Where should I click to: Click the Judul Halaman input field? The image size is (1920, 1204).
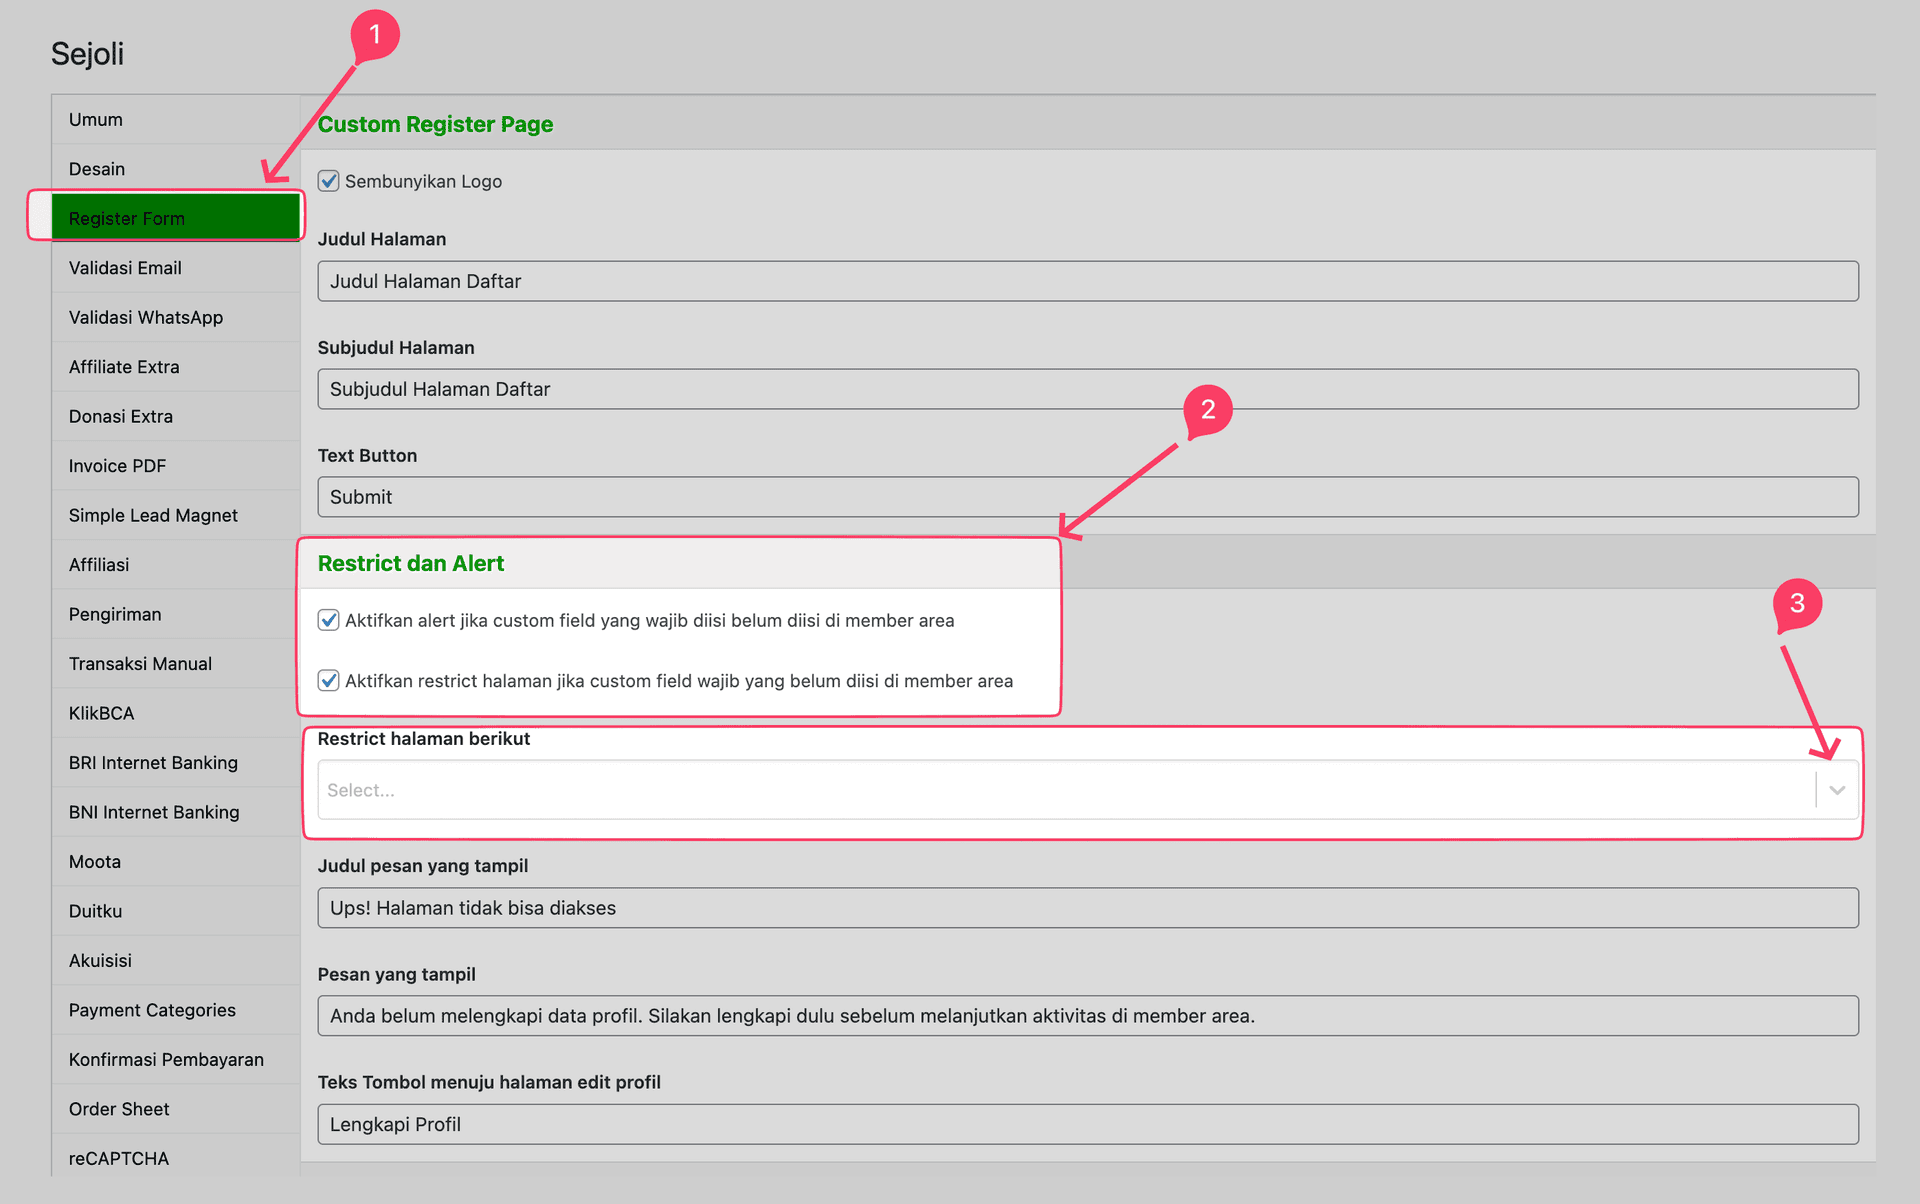coord(1087,281)
